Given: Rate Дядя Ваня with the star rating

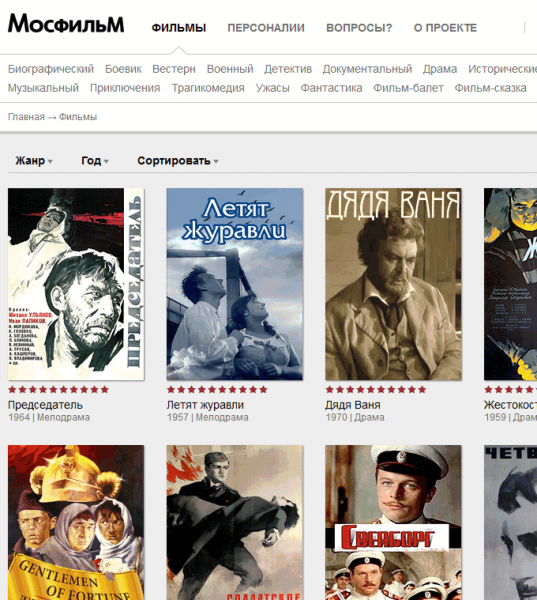Looking at the screenshot, I should (x=376, y=390).
